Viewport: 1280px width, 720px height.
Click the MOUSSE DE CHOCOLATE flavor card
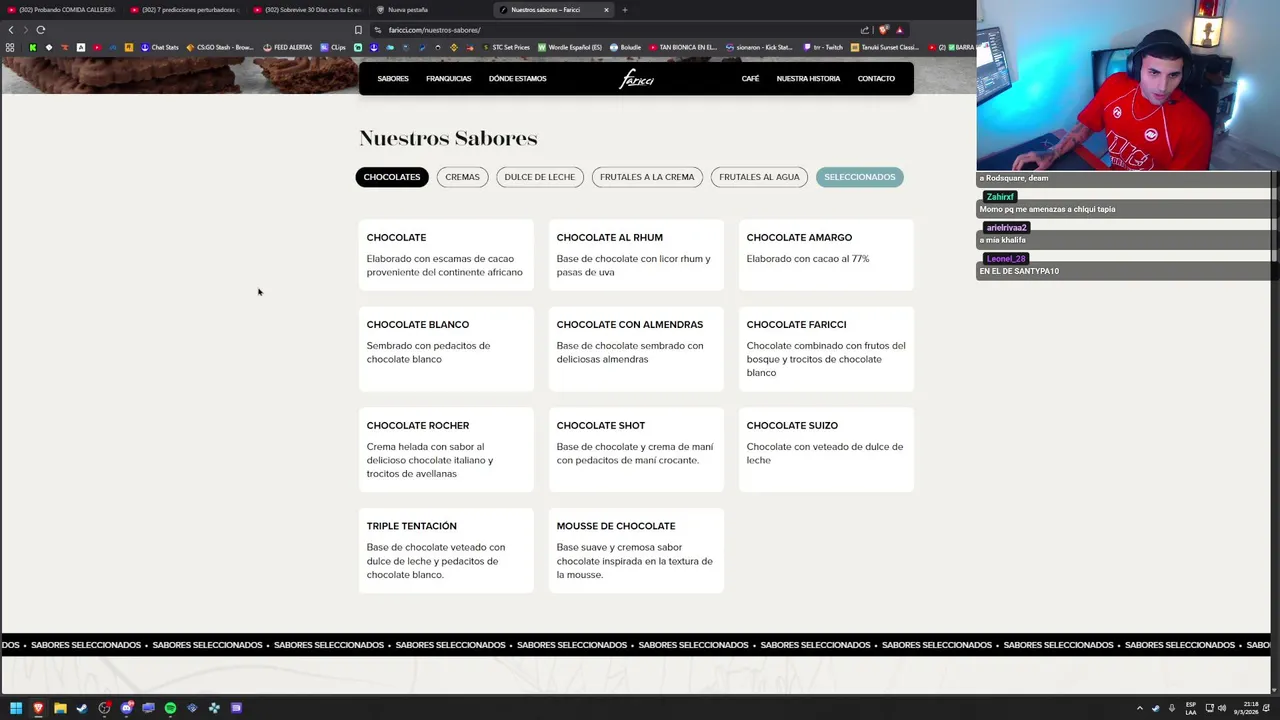[636, 551]
